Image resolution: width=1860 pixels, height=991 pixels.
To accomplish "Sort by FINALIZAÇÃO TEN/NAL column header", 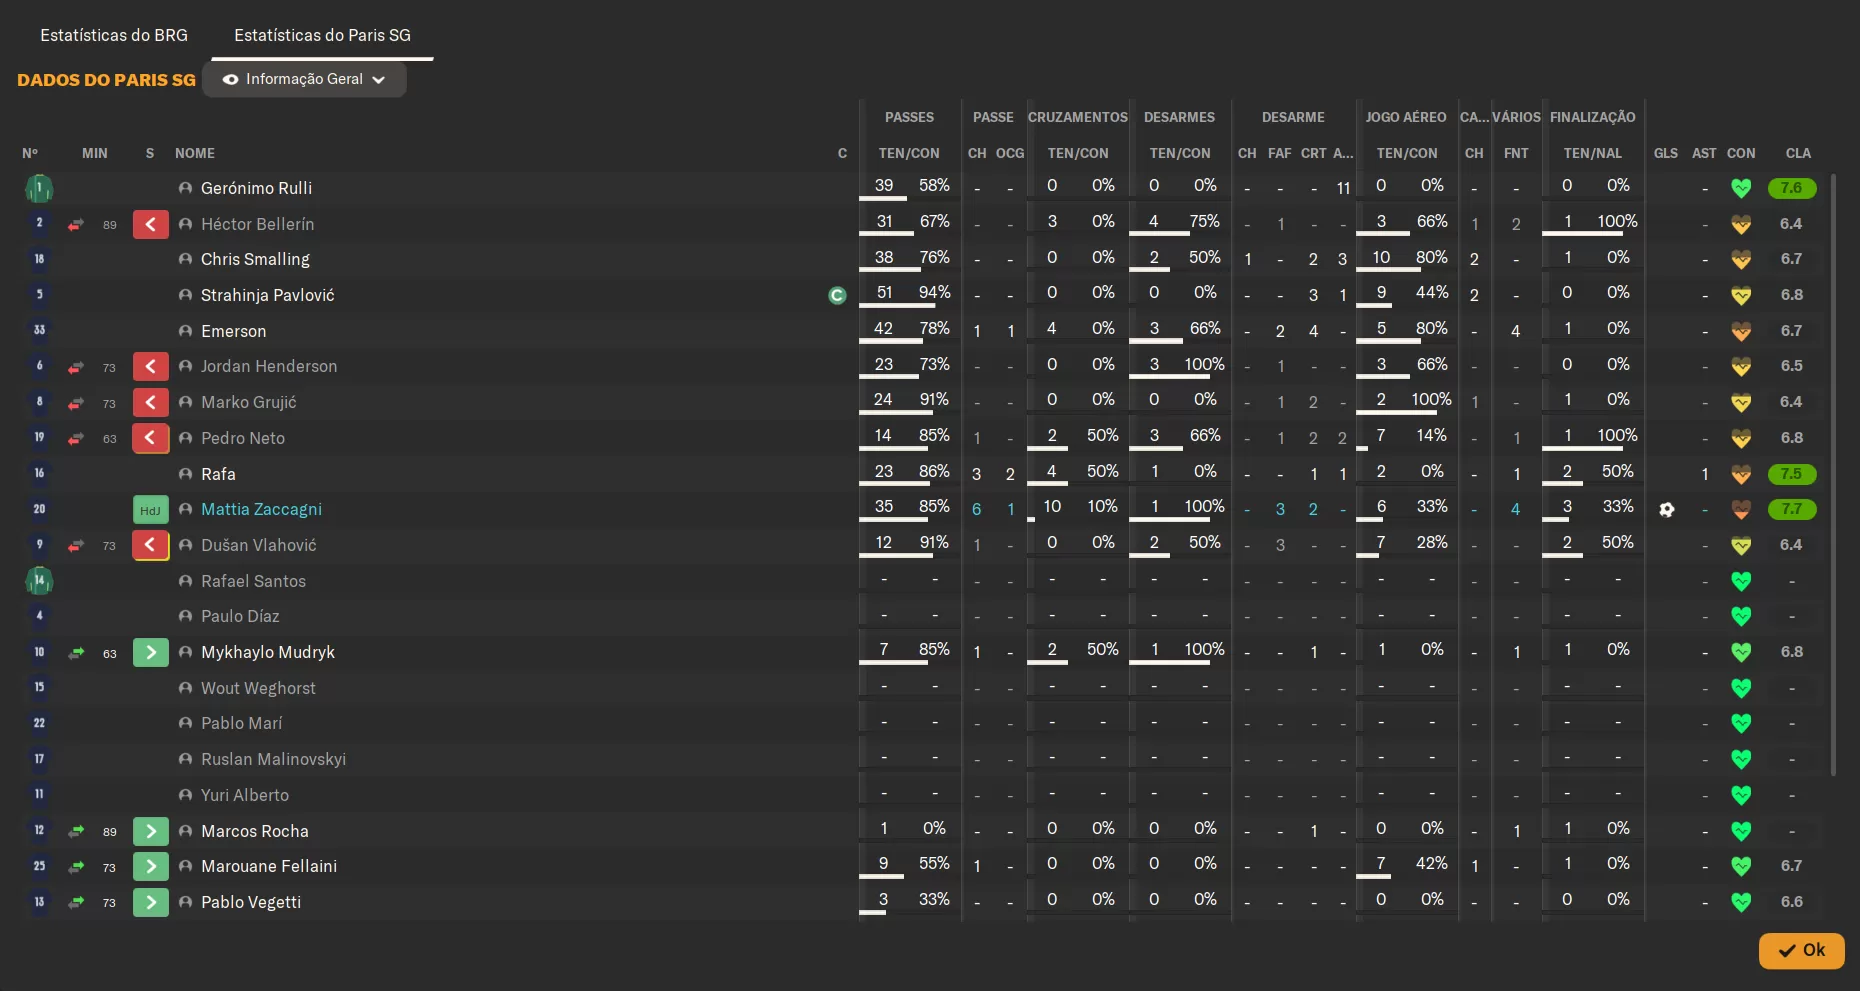I will (1593, 153).
